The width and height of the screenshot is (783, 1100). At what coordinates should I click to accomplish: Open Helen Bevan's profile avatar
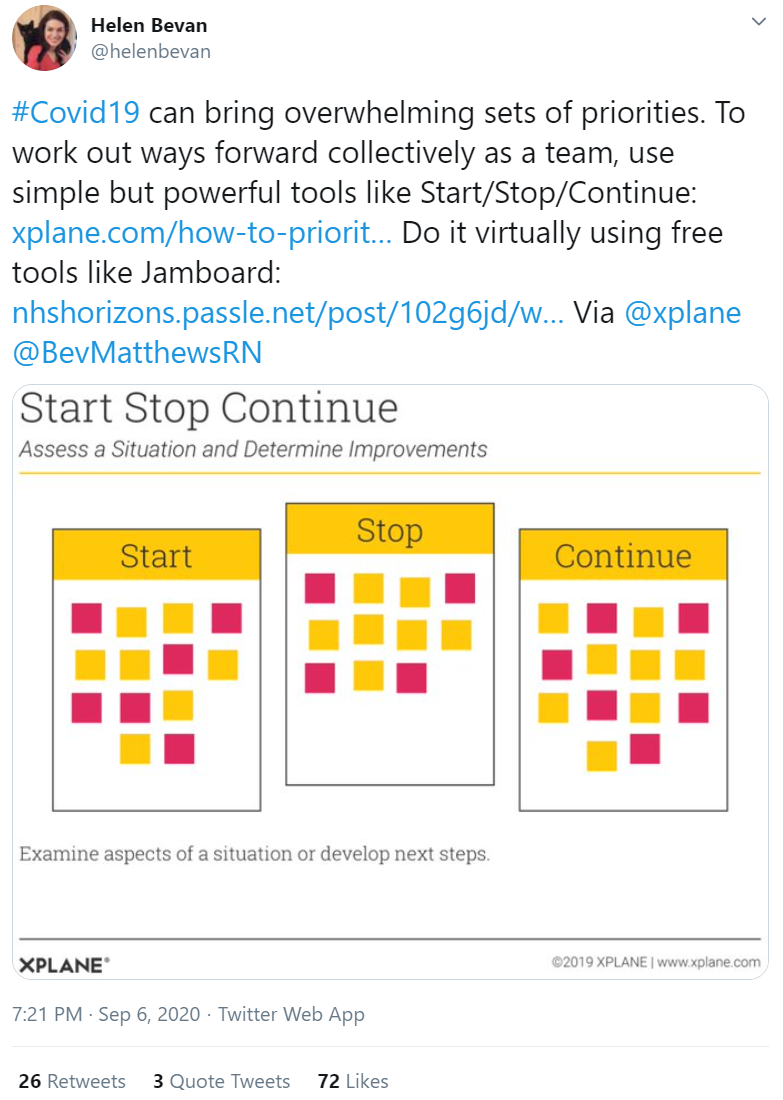[x=44, y=38]
